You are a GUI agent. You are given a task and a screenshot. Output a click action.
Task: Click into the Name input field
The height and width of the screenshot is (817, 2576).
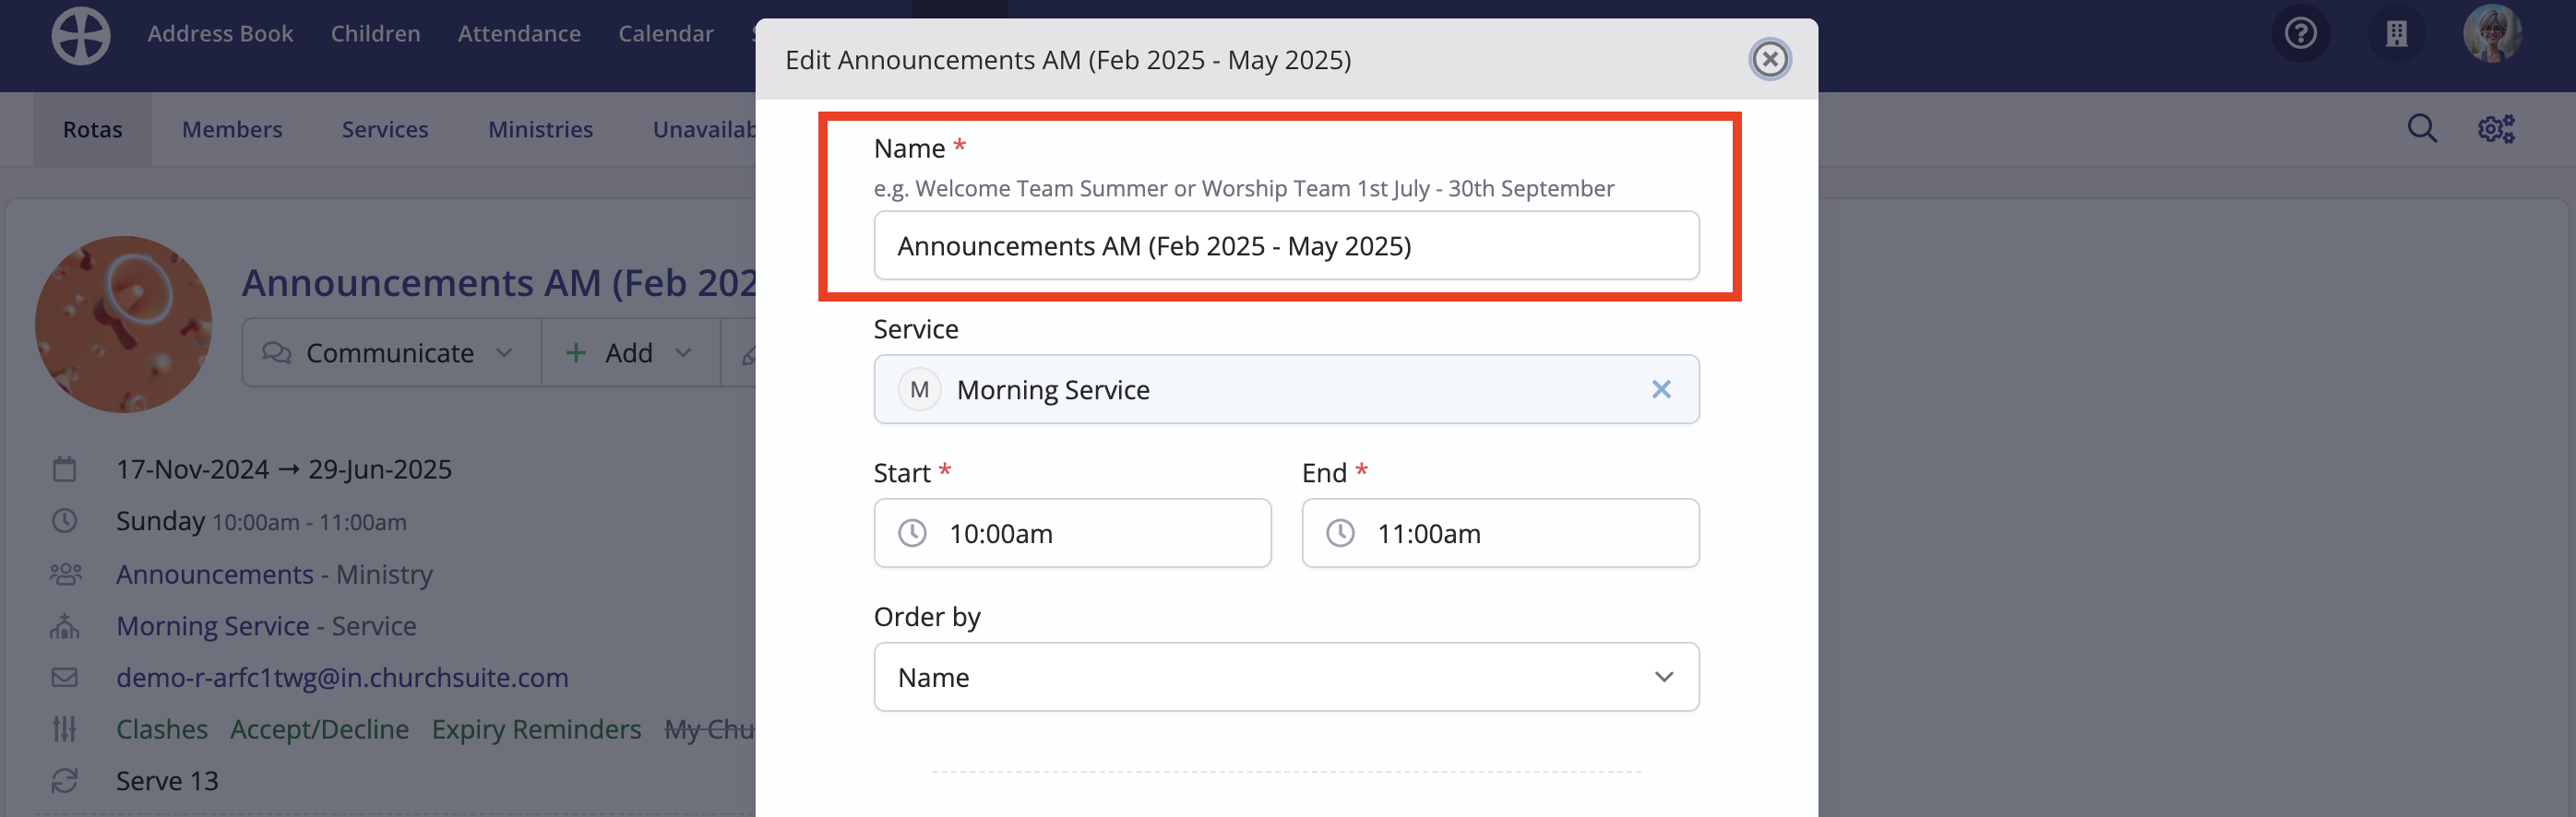1286,245
